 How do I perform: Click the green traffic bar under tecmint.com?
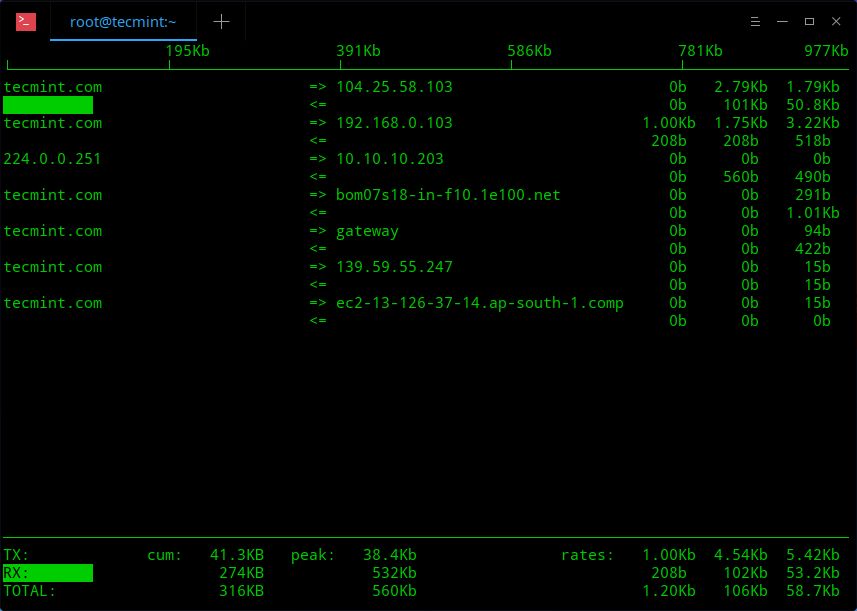click(48, 105)
